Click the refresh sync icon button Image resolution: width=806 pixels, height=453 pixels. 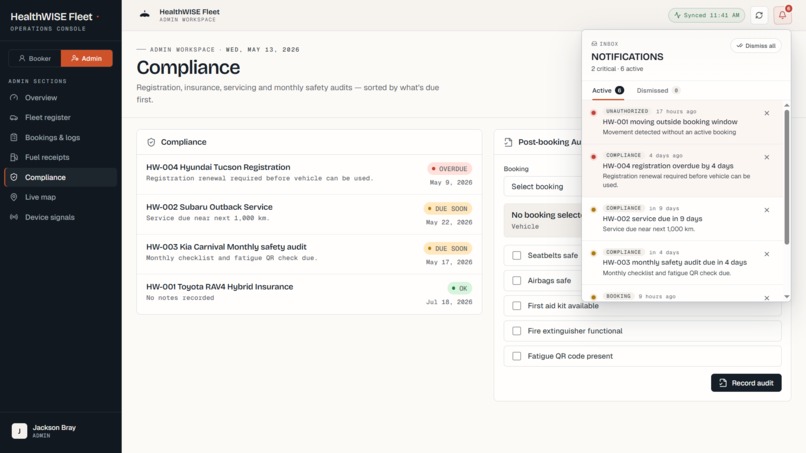click(759, 15)
